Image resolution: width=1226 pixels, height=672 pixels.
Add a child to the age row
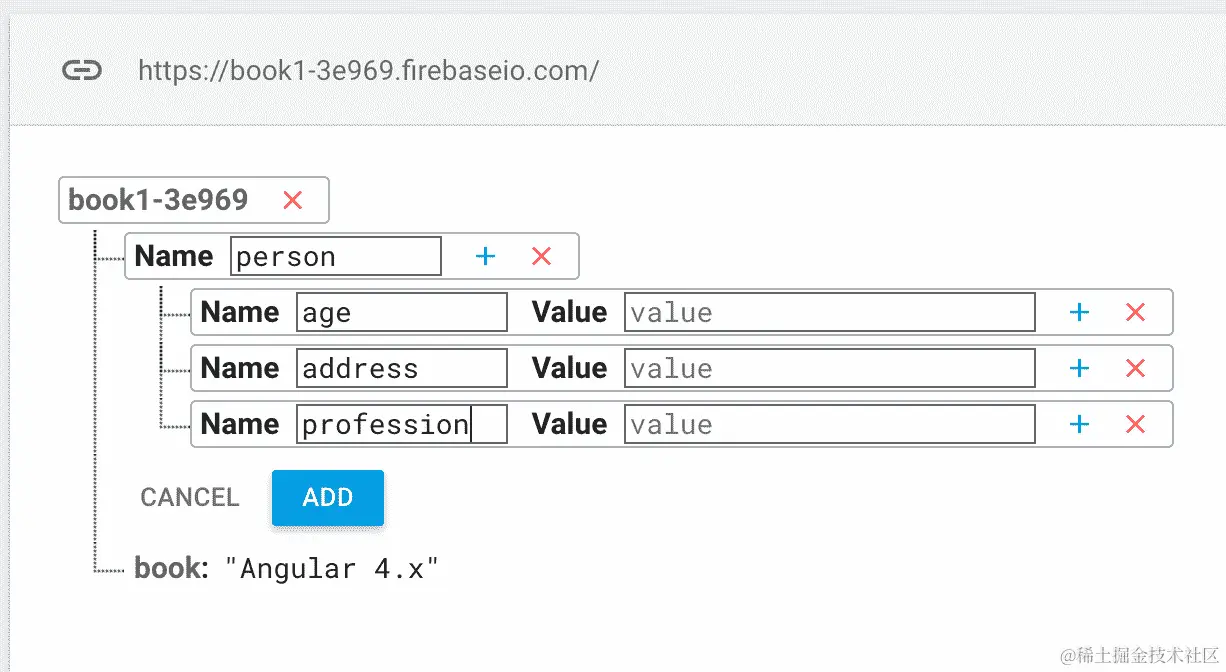coord(1079,313)
